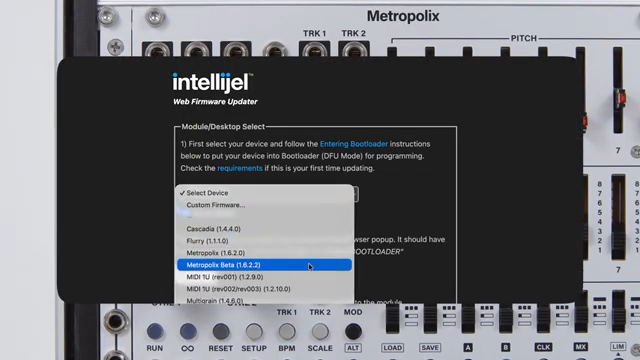The height and width of the screenshot is (360, 640).
Task: Tap the SETUP button on Metropolix panel
Action: click(x=254, y=331)
